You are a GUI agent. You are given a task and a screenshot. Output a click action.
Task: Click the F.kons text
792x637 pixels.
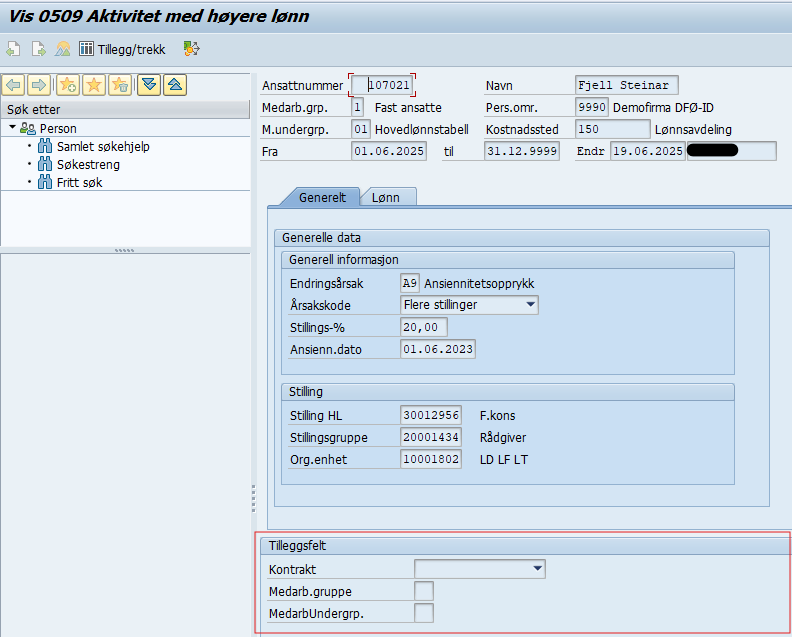tap(498, 416)
